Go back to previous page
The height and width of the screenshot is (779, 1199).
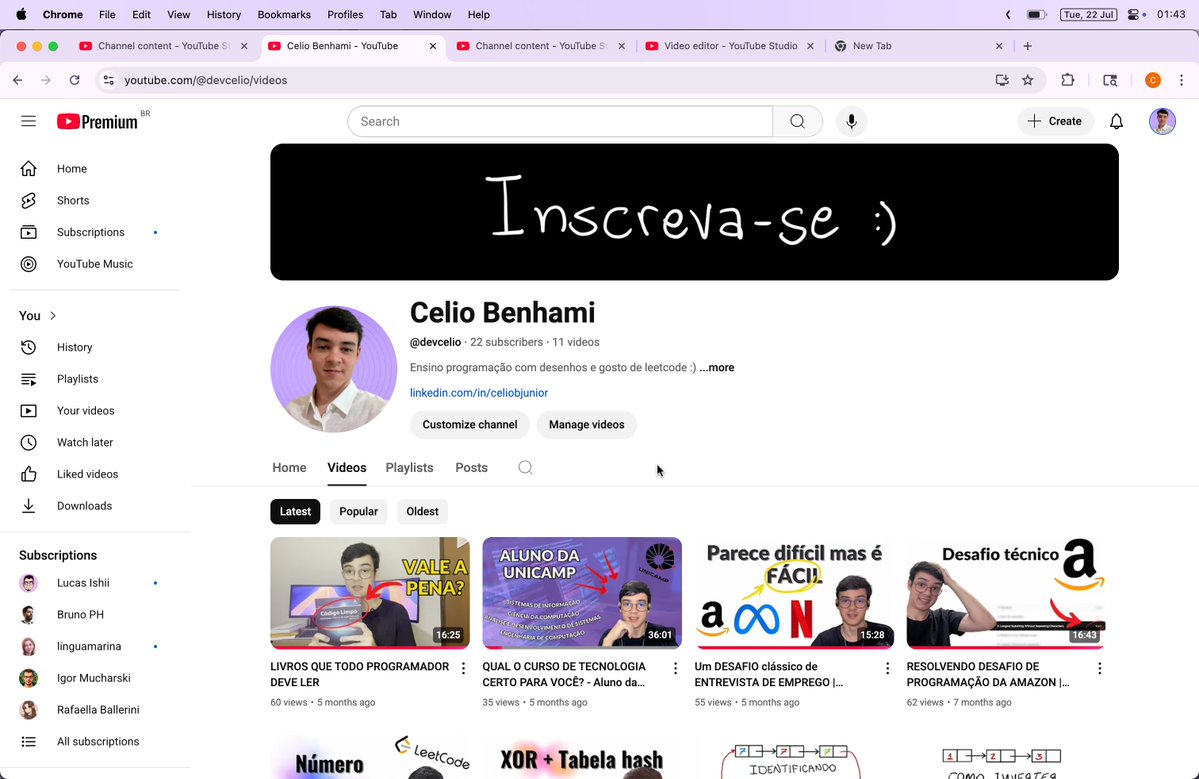[18, 80]
